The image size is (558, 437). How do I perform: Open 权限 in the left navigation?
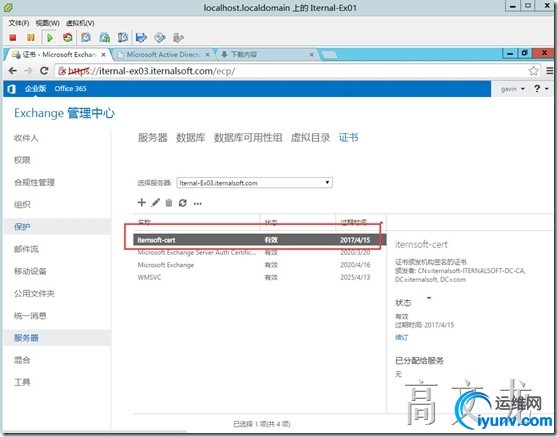[x=22, y=160]
